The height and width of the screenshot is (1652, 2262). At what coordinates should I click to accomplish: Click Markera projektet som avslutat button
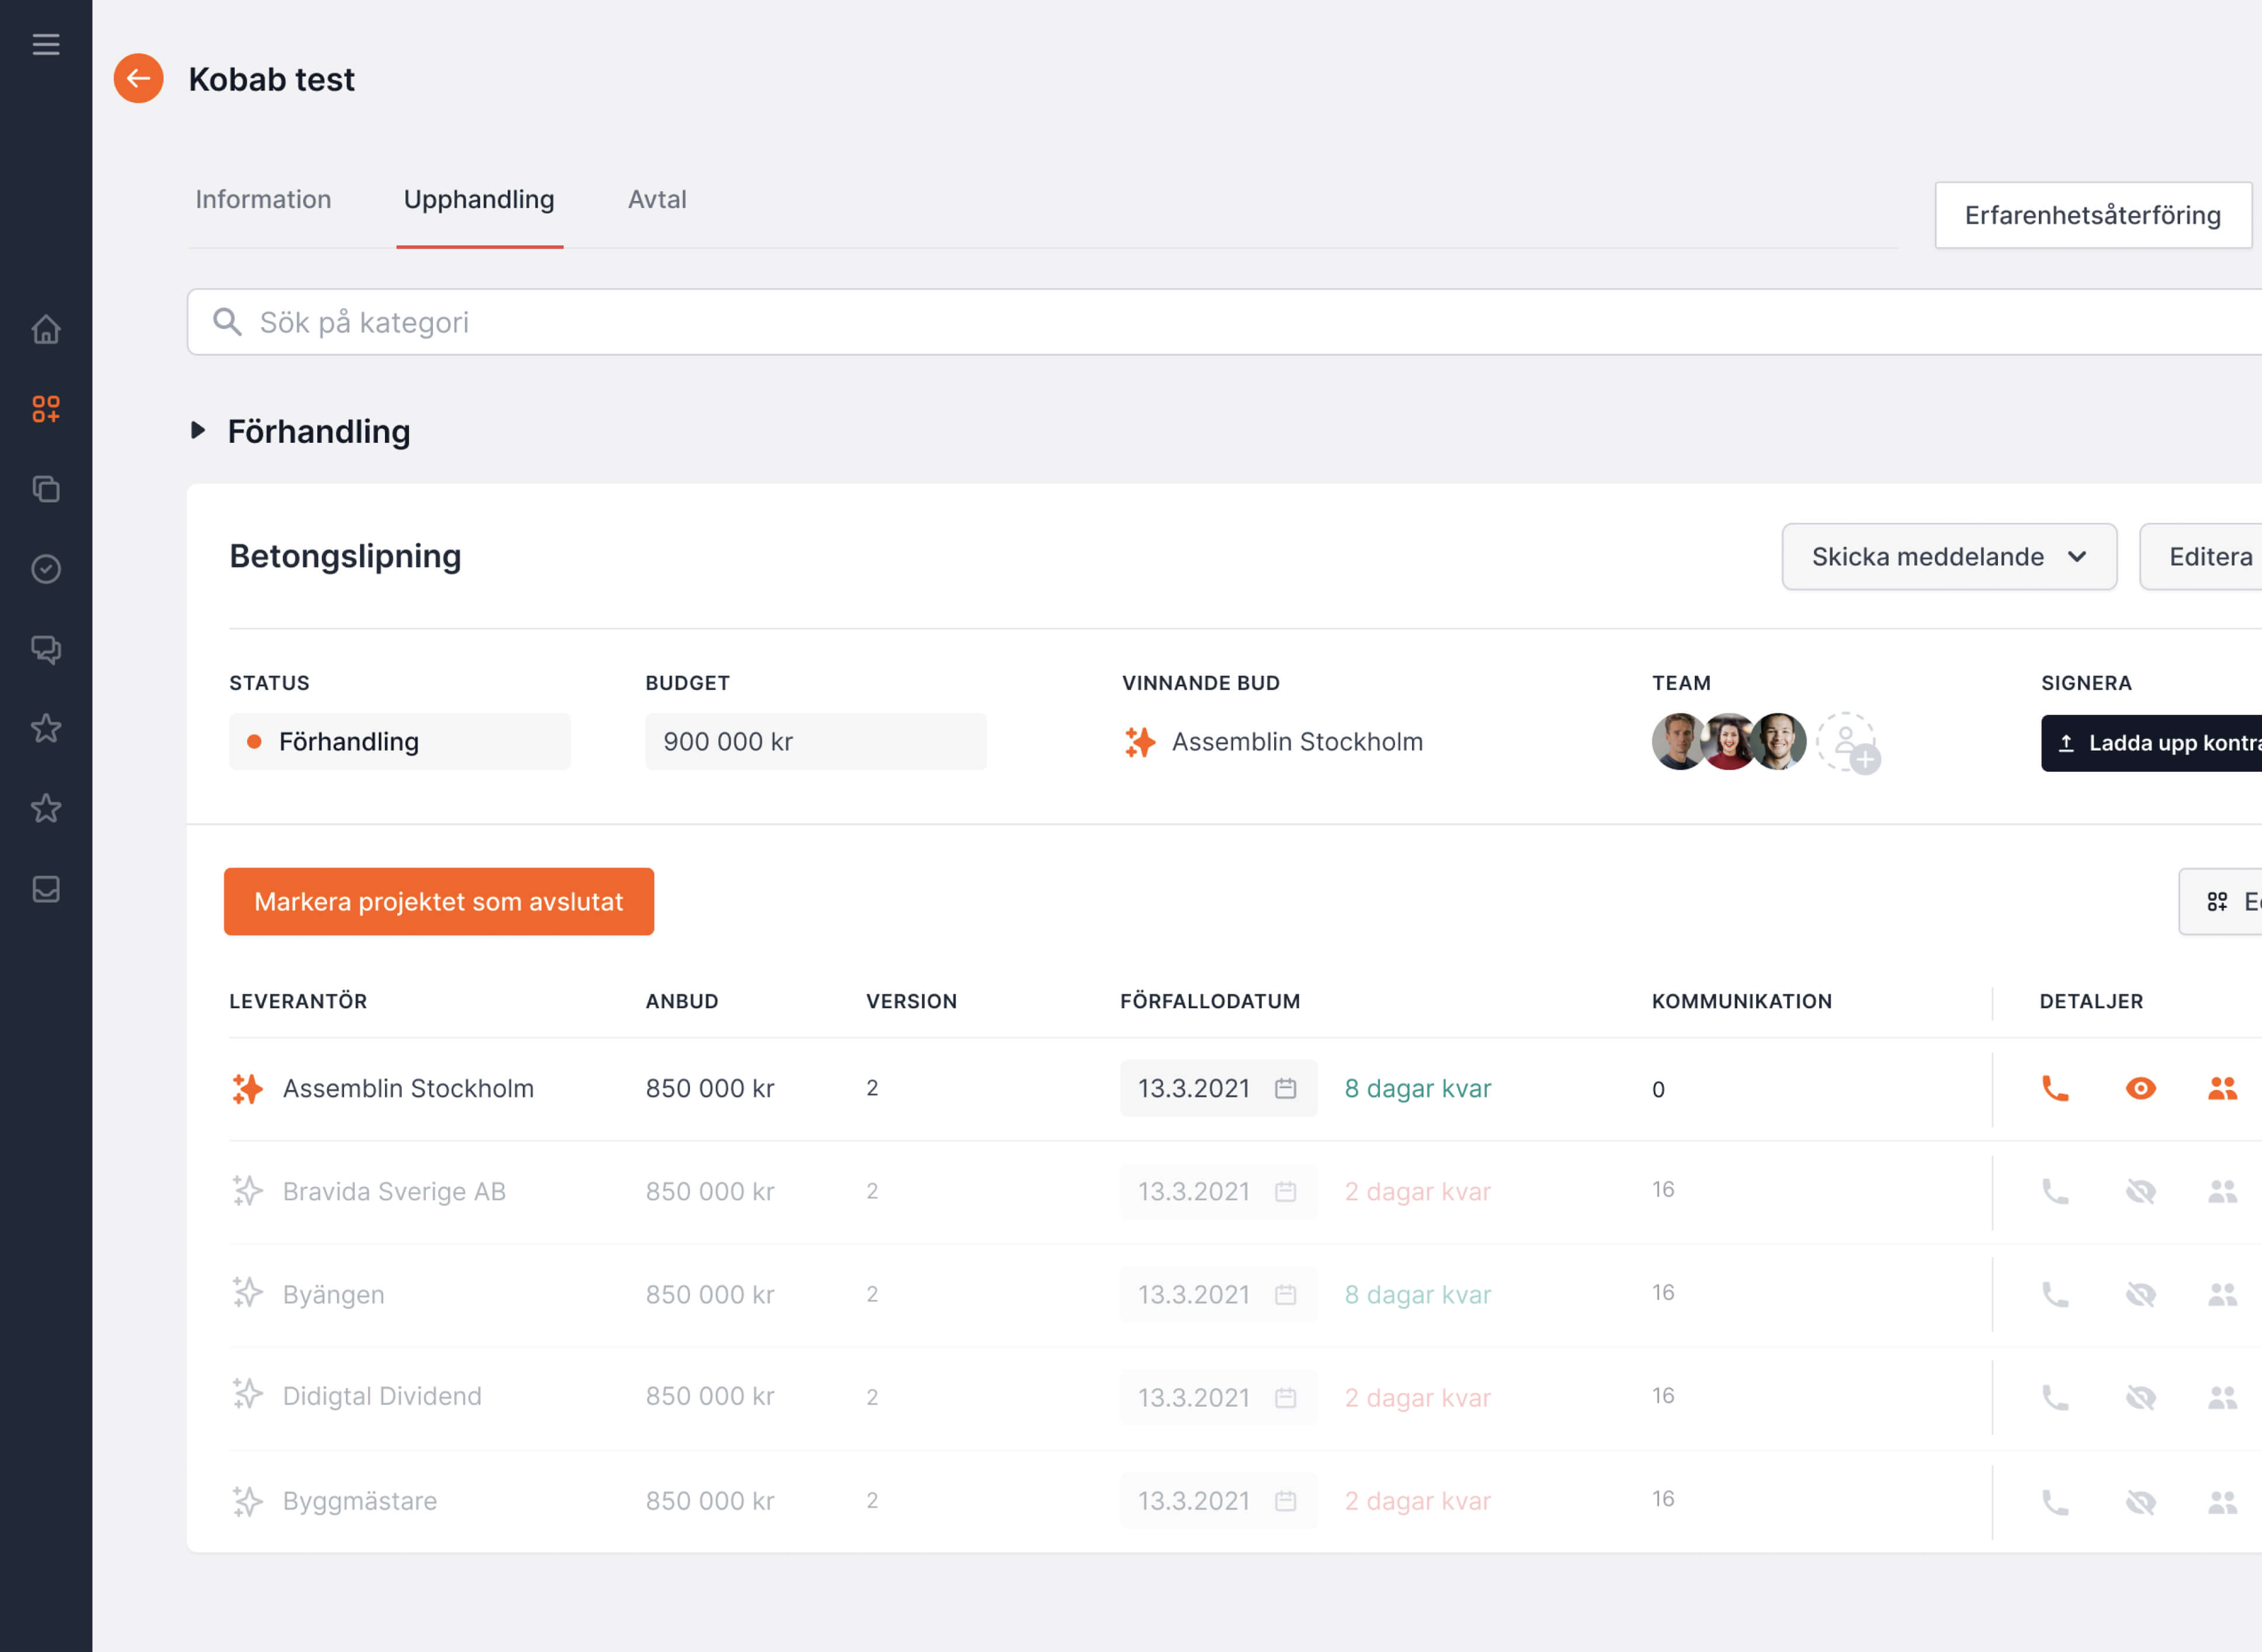point(438,902)
